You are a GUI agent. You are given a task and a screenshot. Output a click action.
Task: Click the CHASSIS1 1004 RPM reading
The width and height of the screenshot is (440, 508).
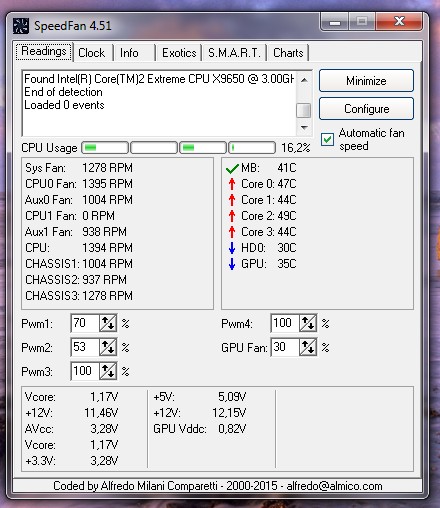[79, 264]
